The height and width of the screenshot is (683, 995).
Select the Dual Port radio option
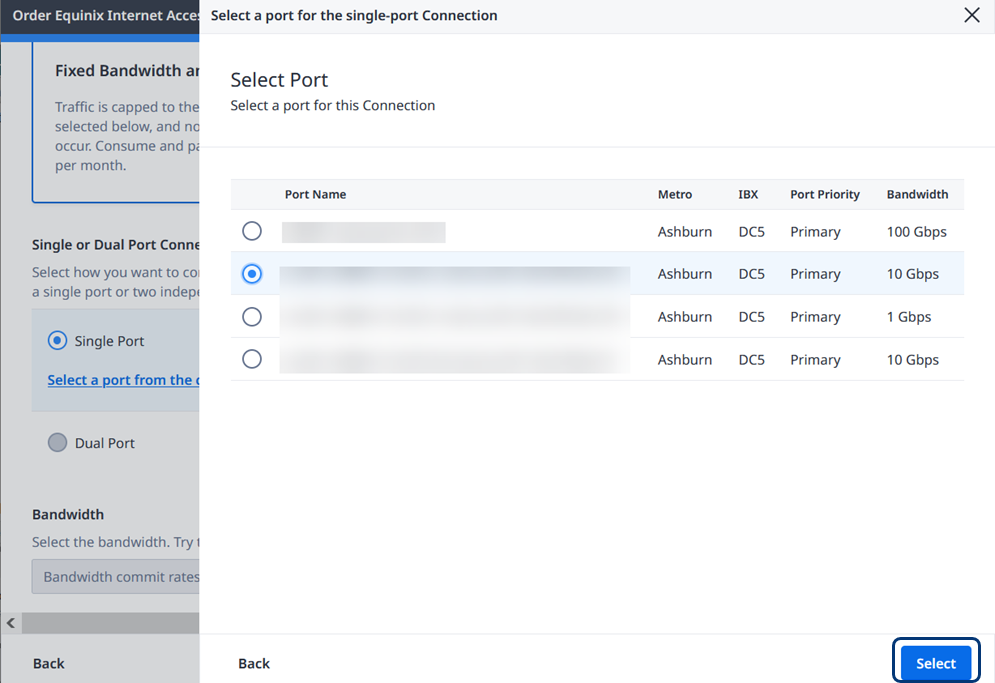pos(57,442)
